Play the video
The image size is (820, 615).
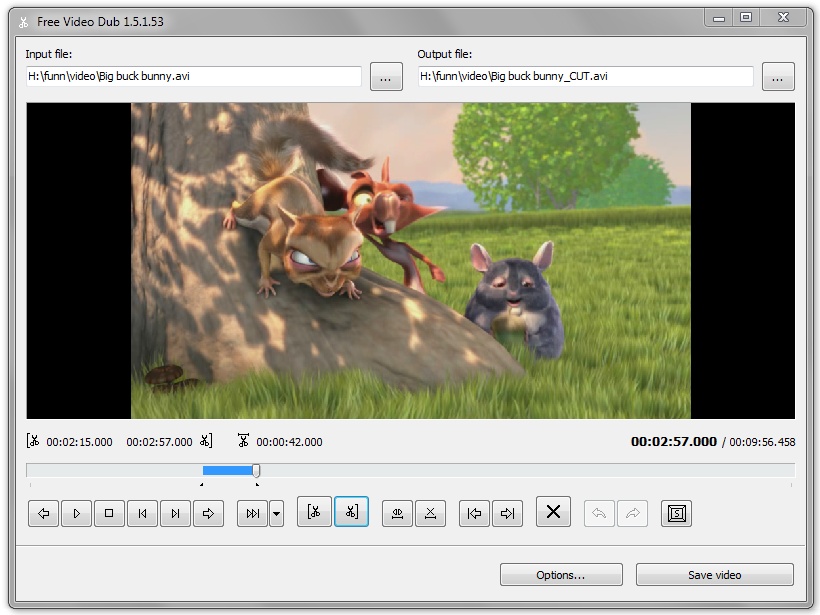coord(76,514)
